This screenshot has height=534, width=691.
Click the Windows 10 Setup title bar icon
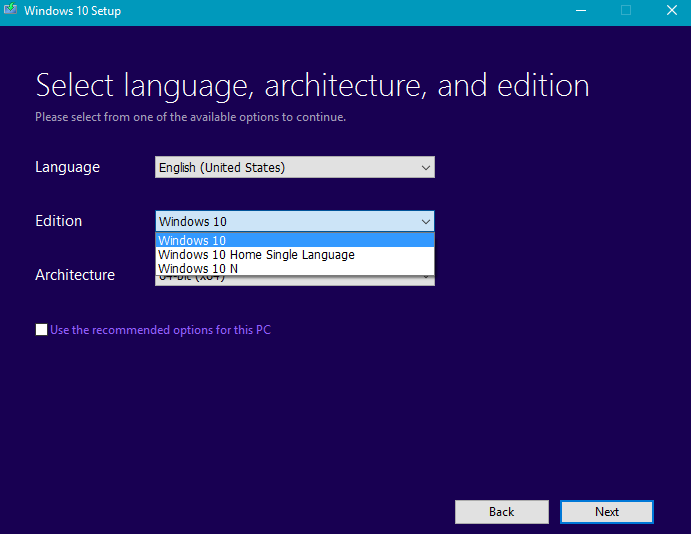coord(11,10)
